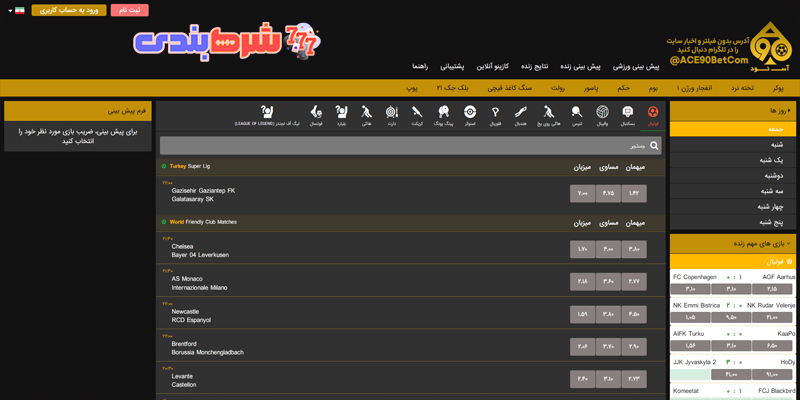Open the پوپ game link
The image size is (800, 400).
tap(412, 88)
